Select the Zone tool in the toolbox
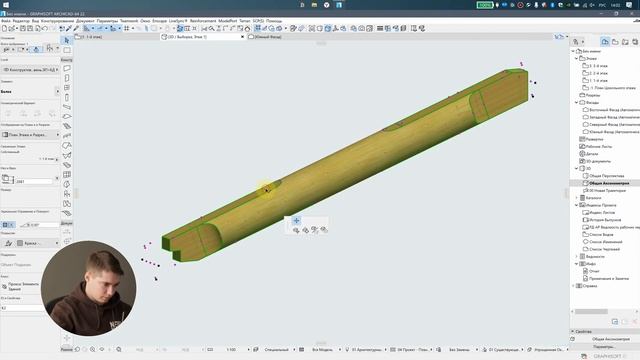The width and height of the screenshot is (640, 360). [x=67, y=204]
